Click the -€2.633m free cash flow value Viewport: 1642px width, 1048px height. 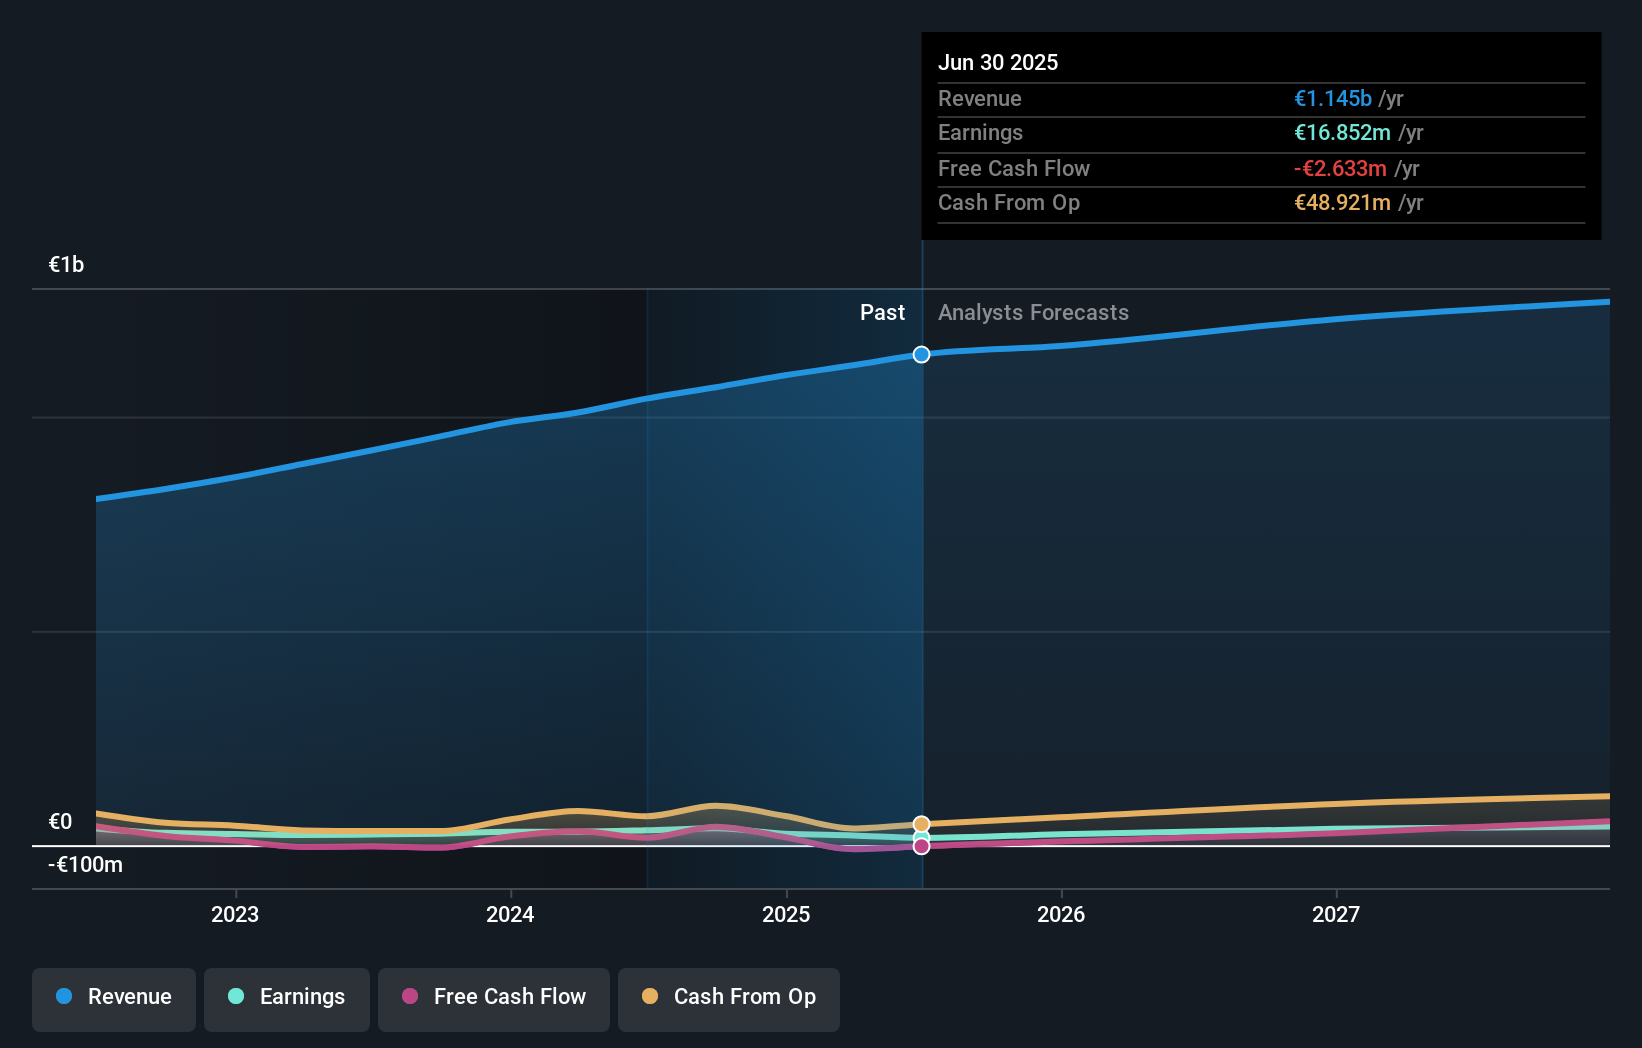coord(1340,168)
